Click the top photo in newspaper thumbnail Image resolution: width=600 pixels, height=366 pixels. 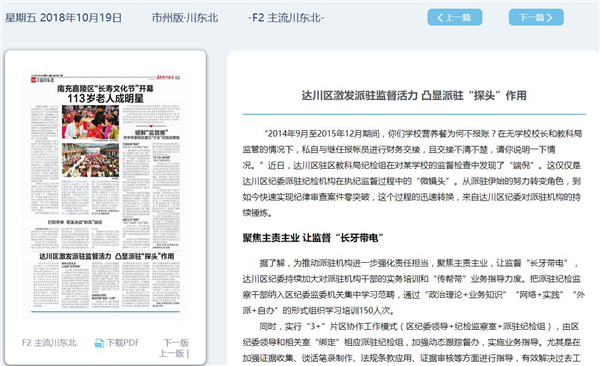90,122
